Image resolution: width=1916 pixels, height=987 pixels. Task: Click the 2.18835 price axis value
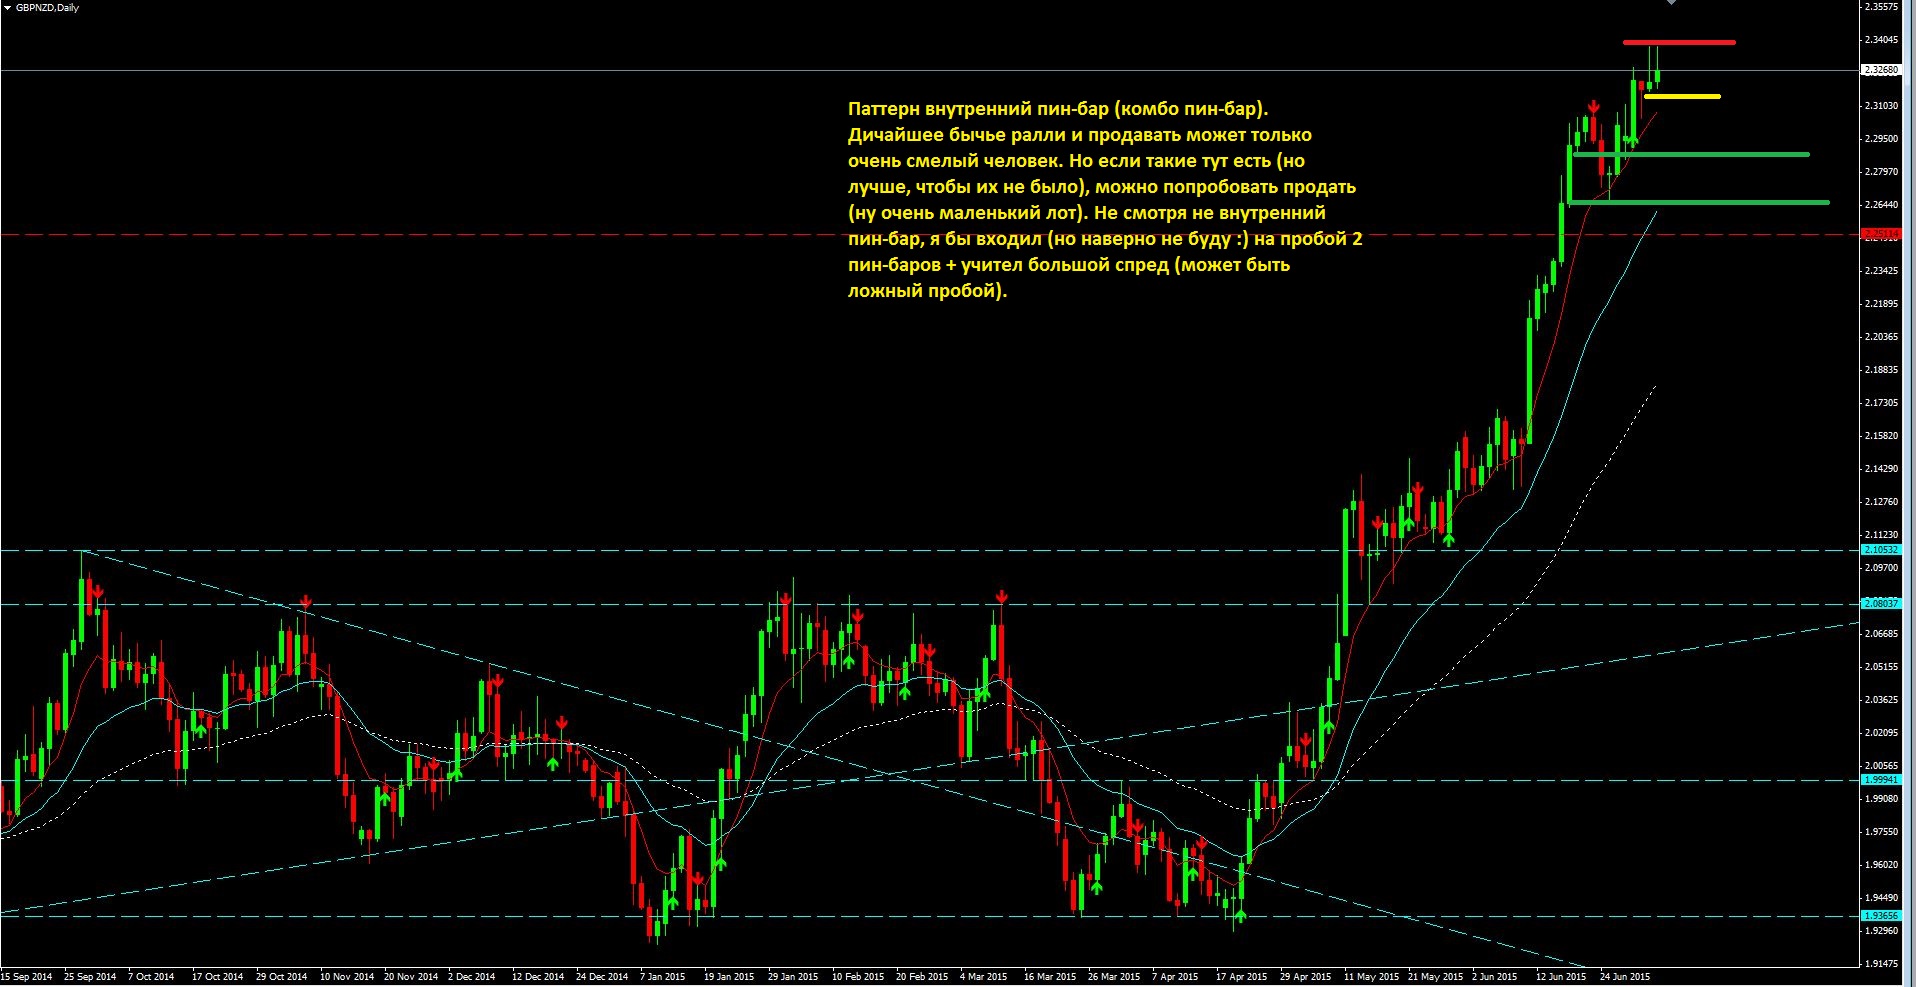(1882, 370)
